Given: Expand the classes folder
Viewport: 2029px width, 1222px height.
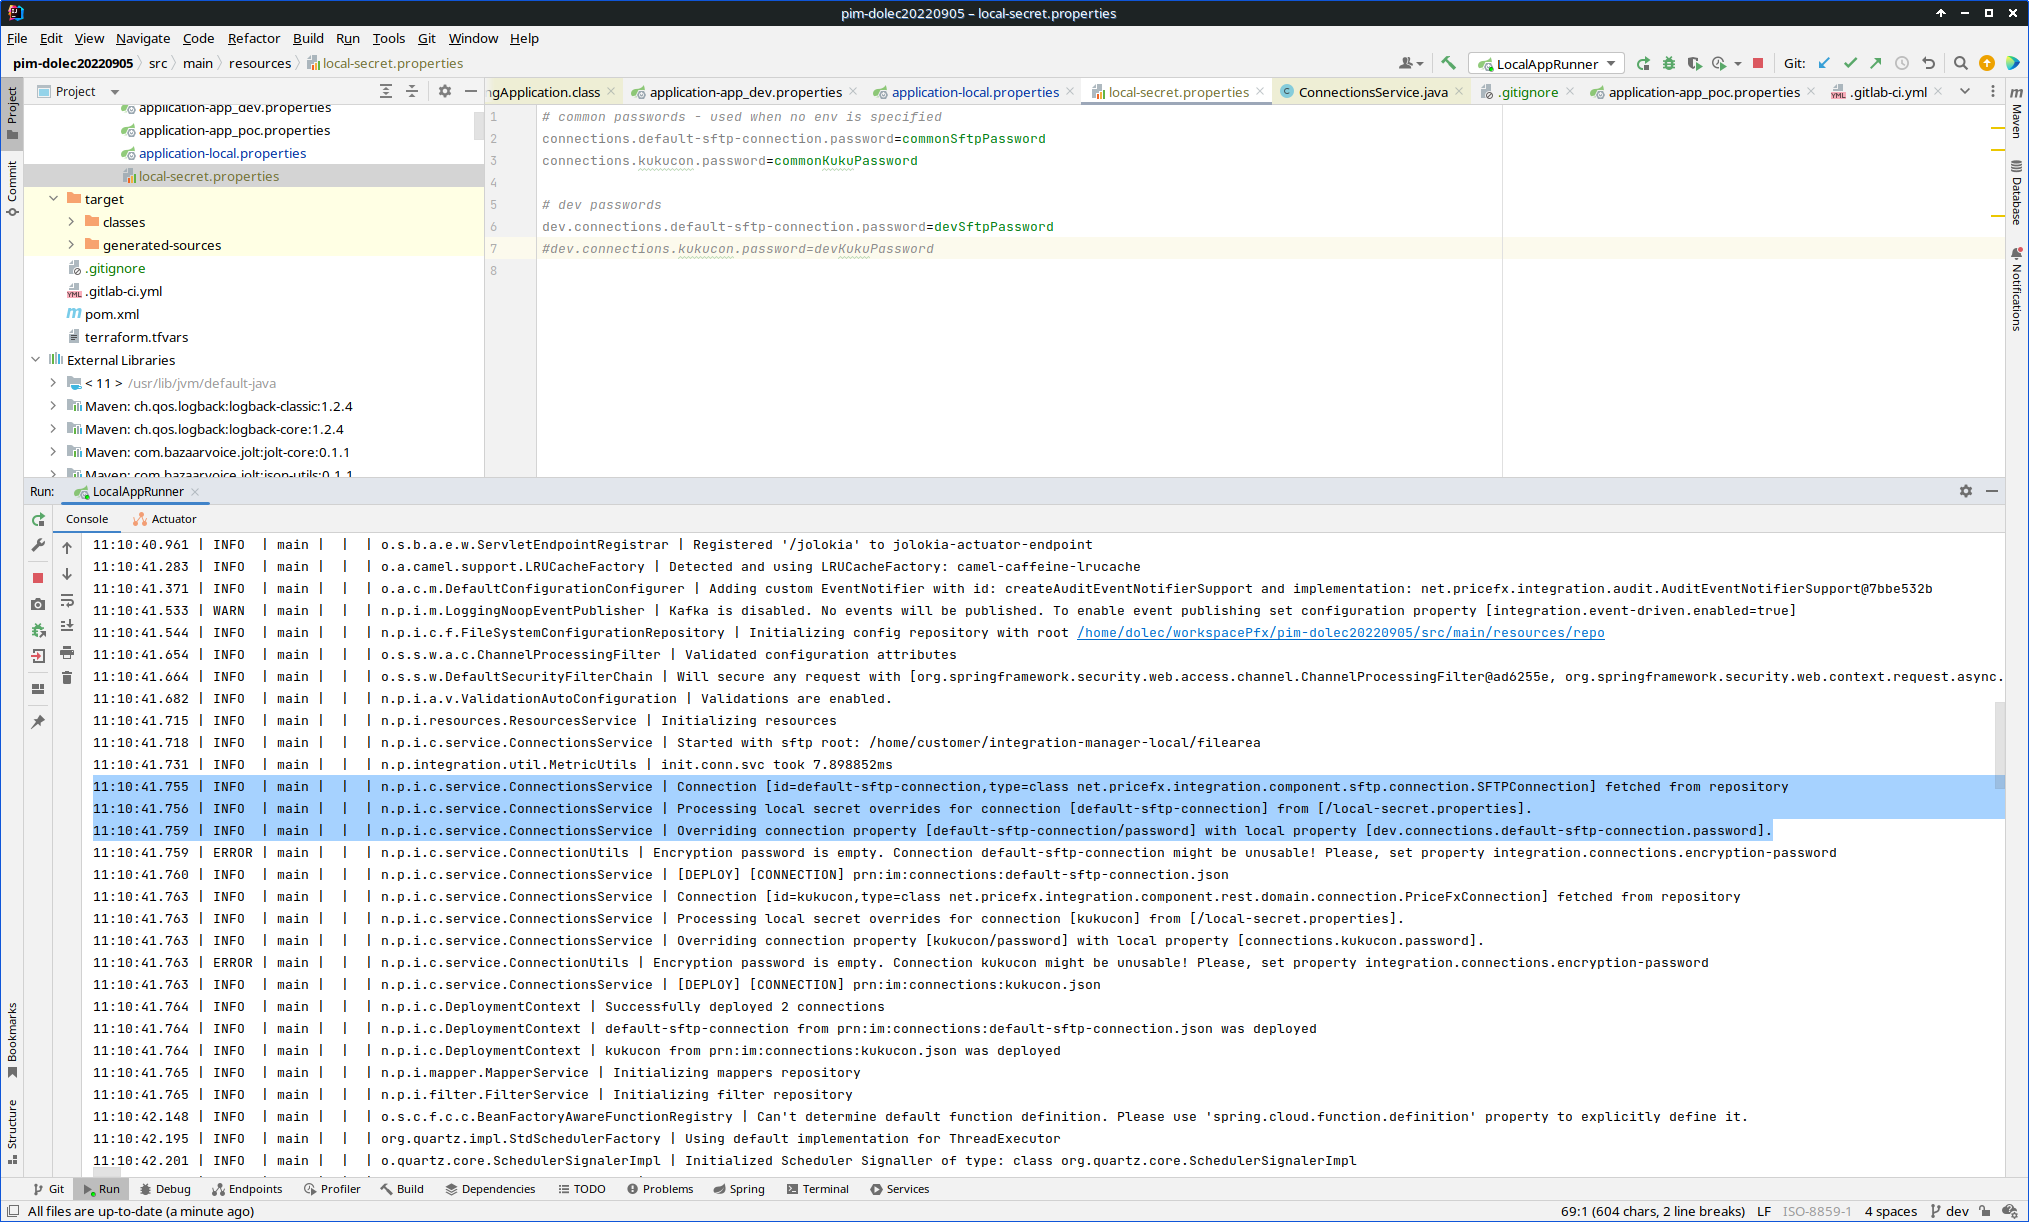Looking at the screenshot, I should pyautogui.click(x=71, y=222).
